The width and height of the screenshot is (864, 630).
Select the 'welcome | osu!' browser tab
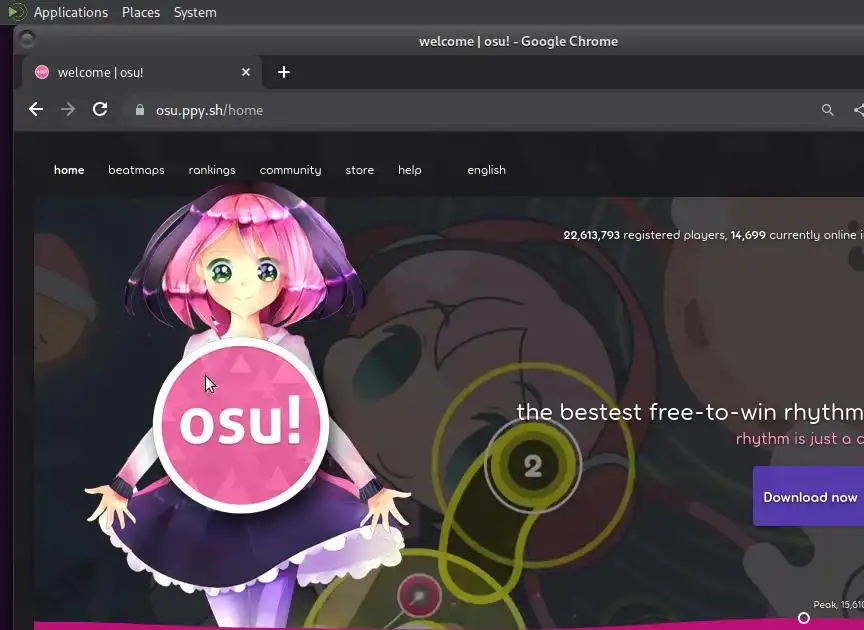tap(142, 72)
